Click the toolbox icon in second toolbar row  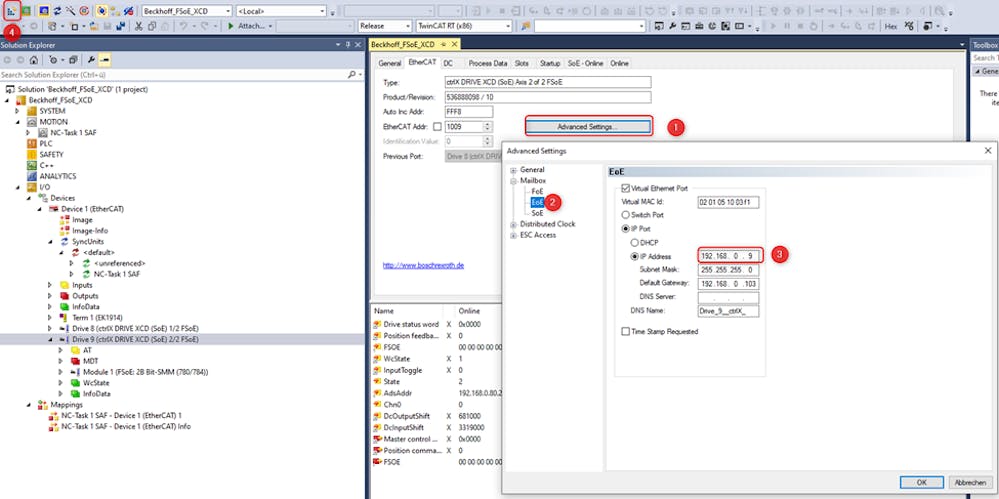(x=699, y=26)
